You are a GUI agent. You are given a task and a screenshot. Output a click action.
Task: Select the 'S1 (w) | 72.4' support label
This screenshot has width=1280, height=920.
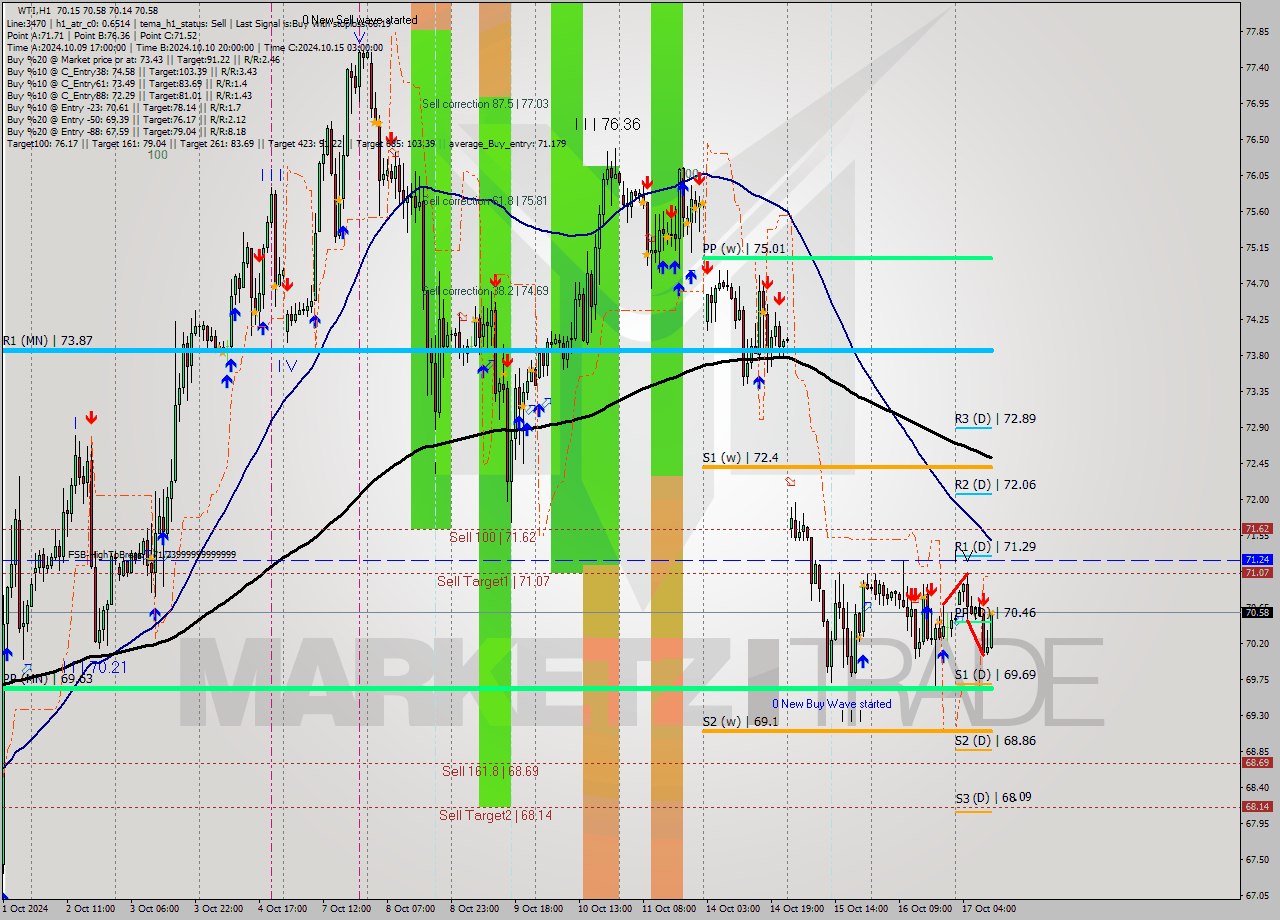740,457
